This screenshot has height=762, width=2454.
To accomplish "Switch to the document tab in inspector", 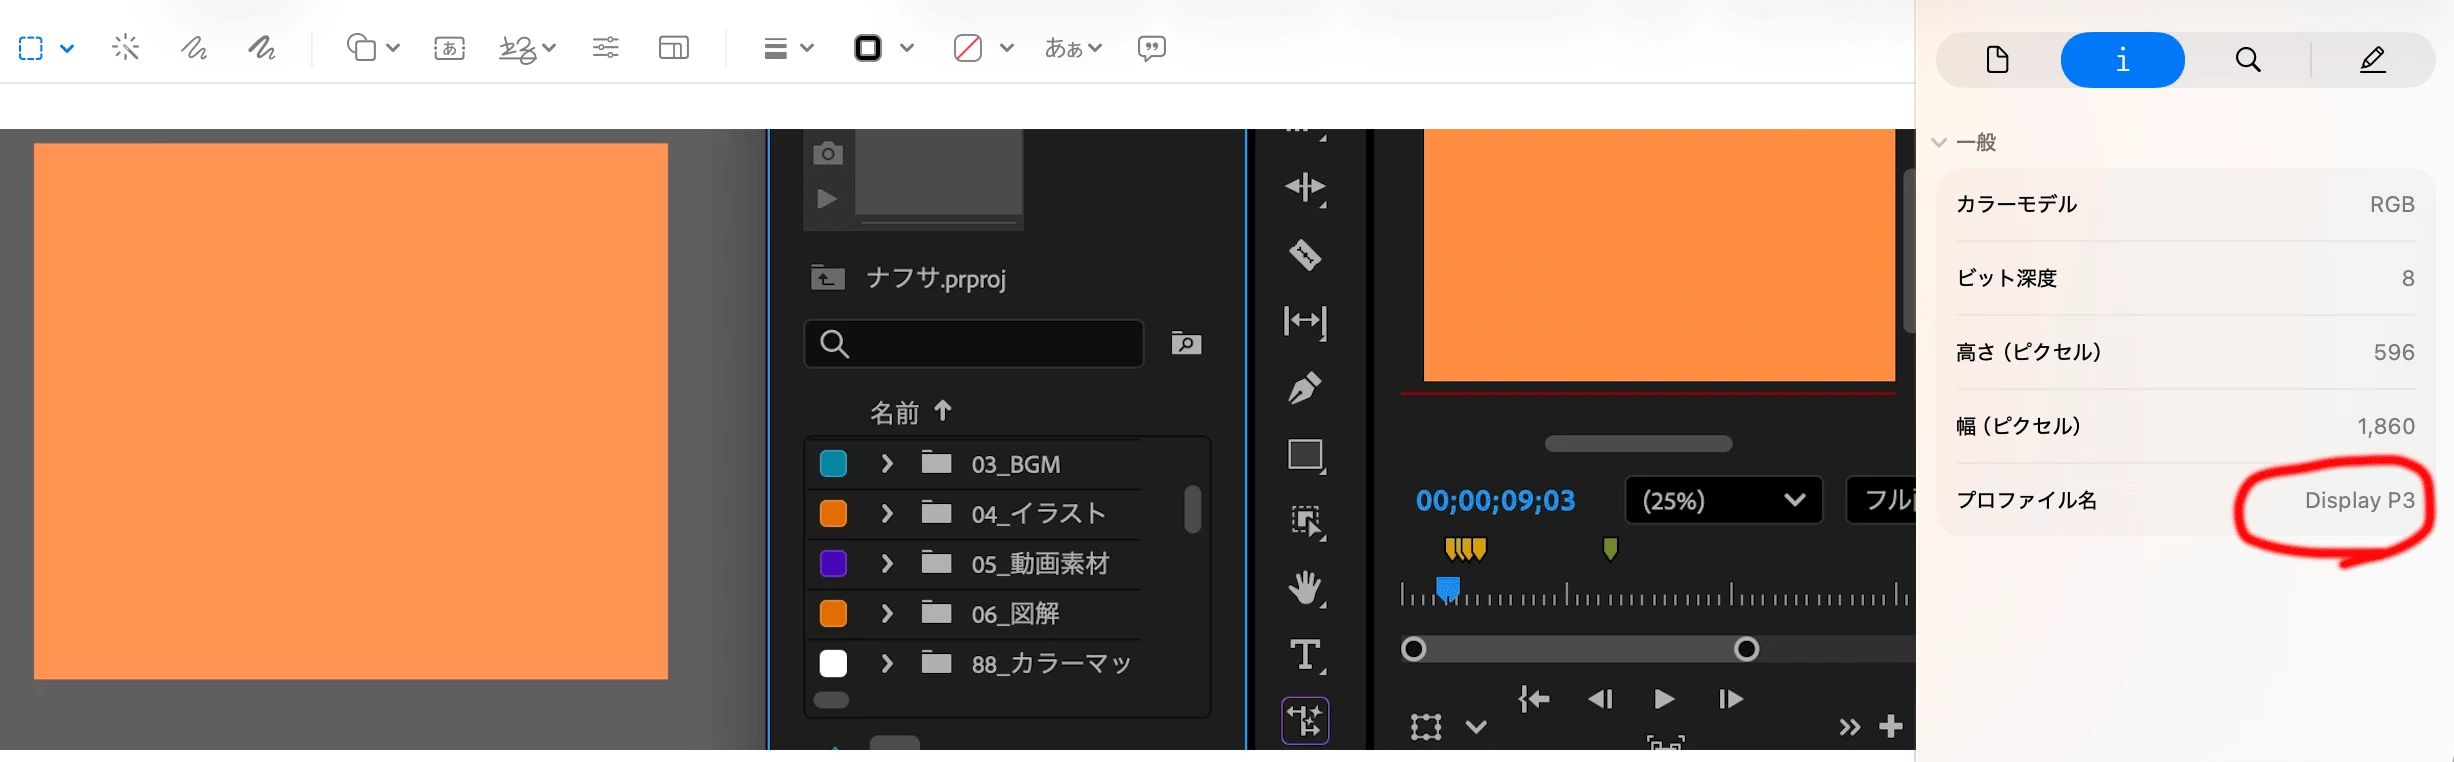I will 1997,60.
